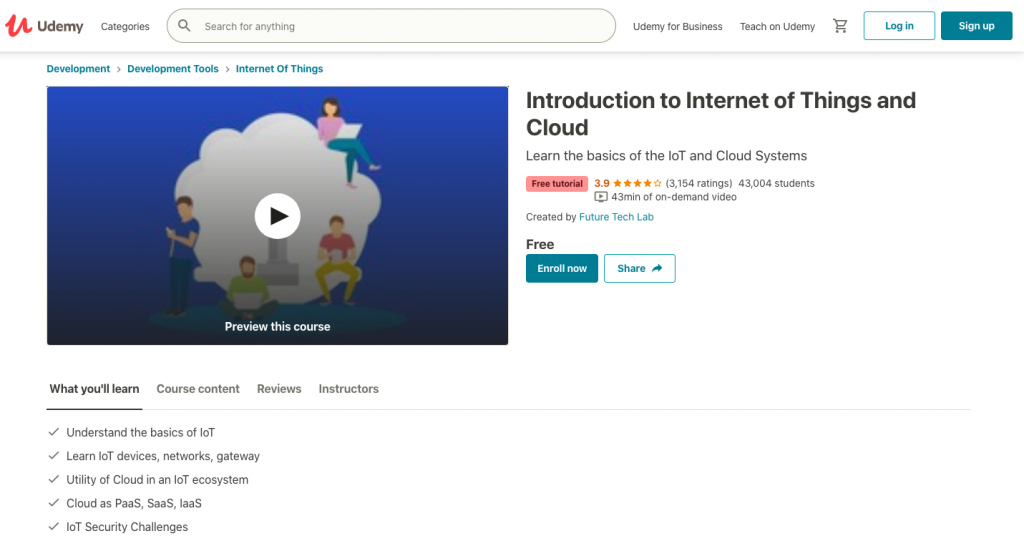1024x536 pixels.
Task: Click chevron after Development Tools breadcrumb
Action: click(x=227, y=69)
